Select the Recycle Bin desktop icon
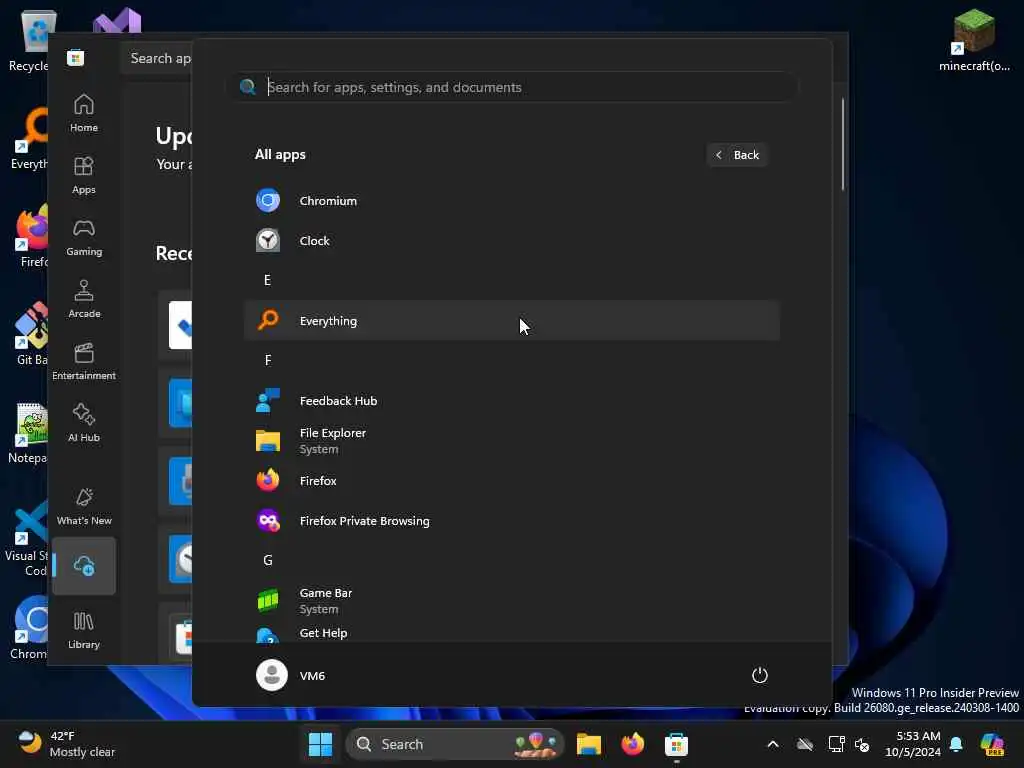The image size is (1024, 768). point(29,40)
